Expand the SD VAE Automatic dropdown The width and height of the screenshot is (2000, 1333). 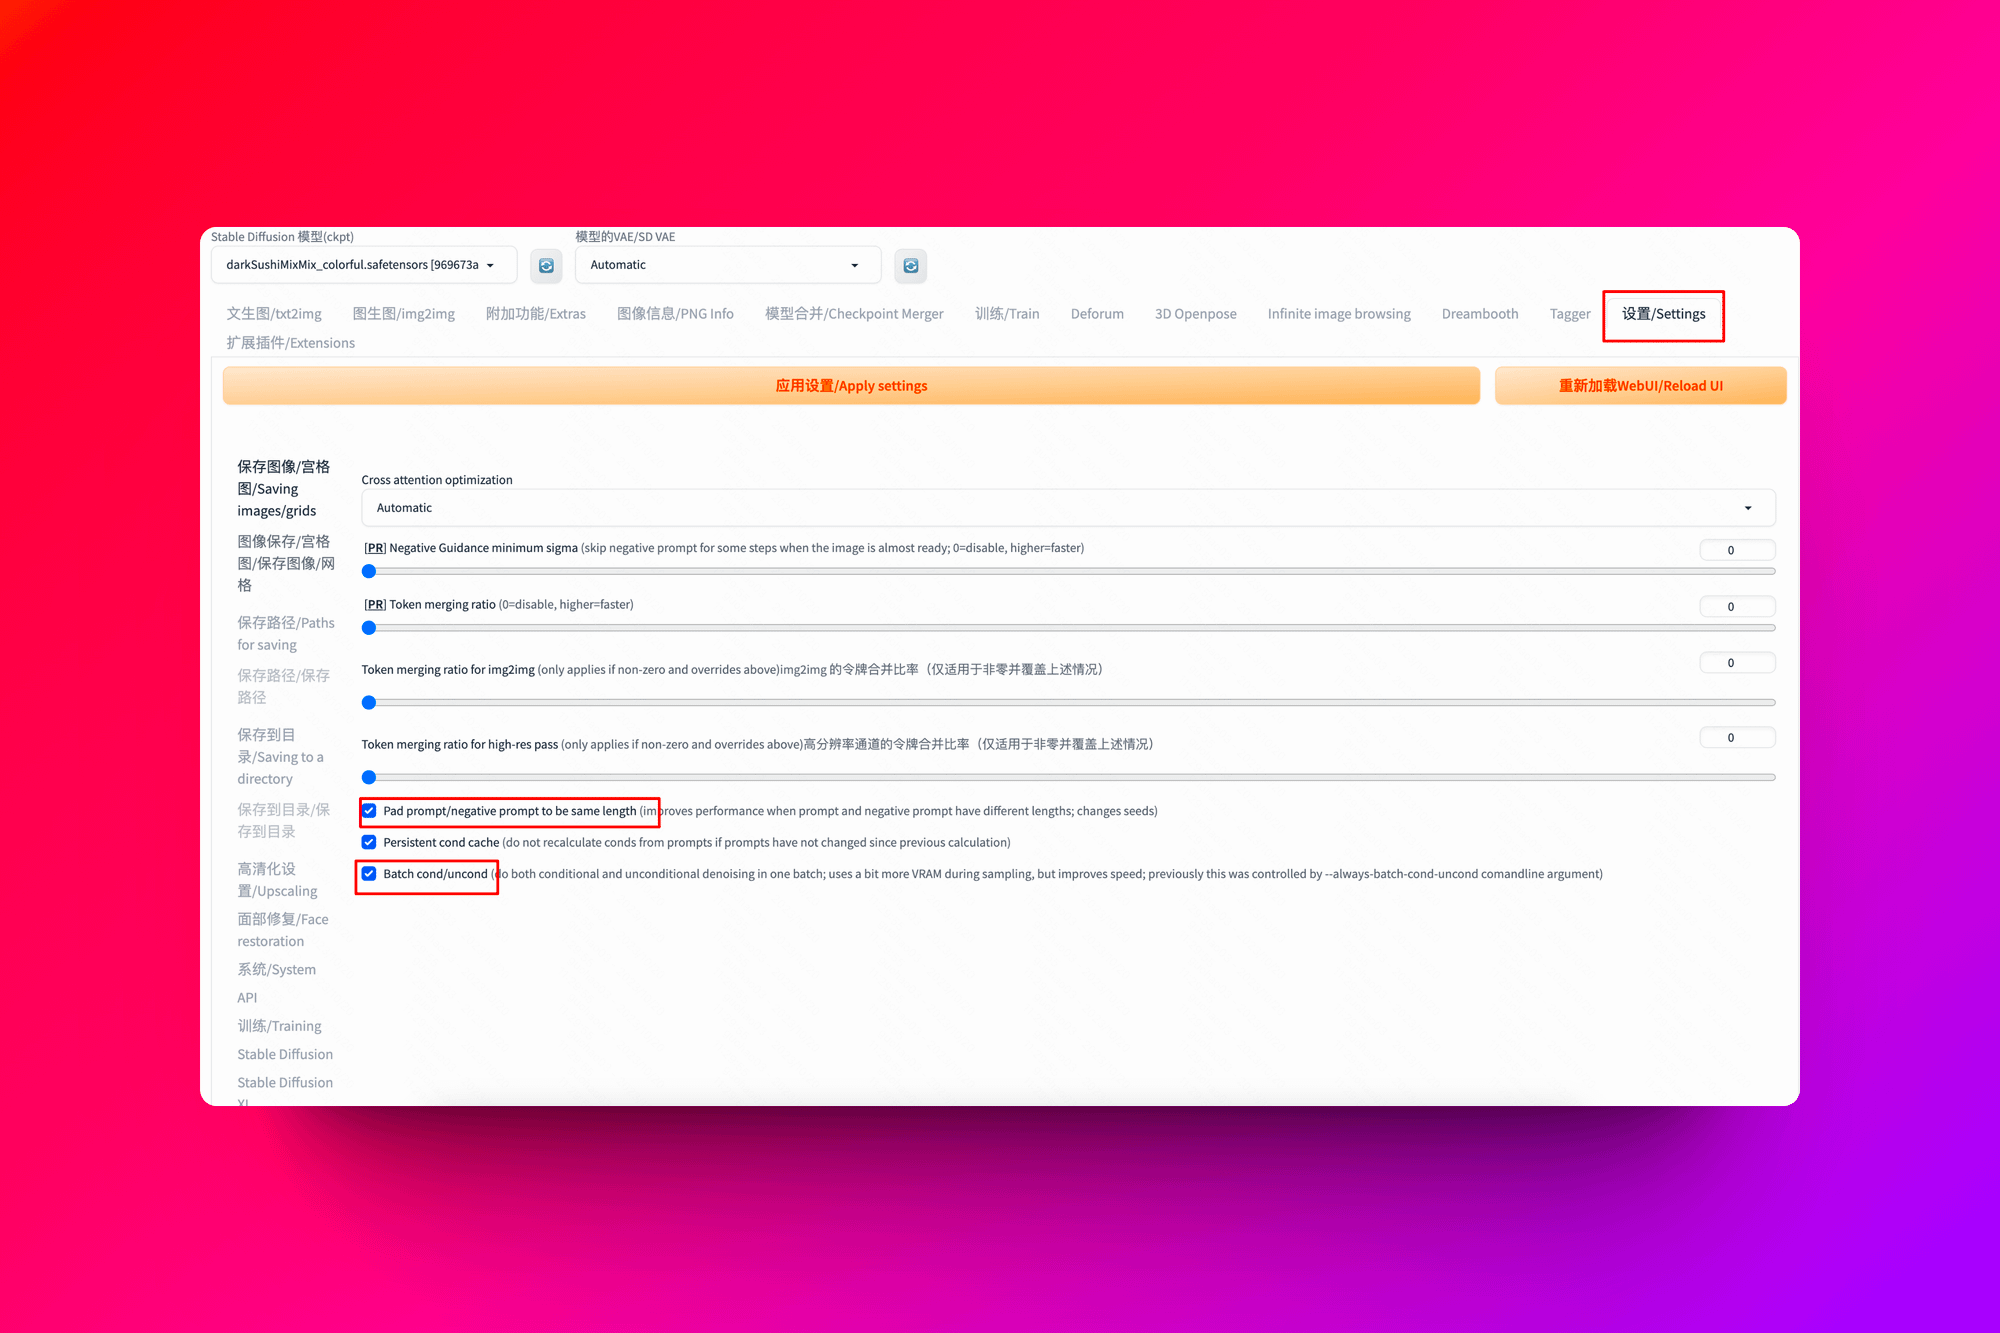[x=727, y=265]
